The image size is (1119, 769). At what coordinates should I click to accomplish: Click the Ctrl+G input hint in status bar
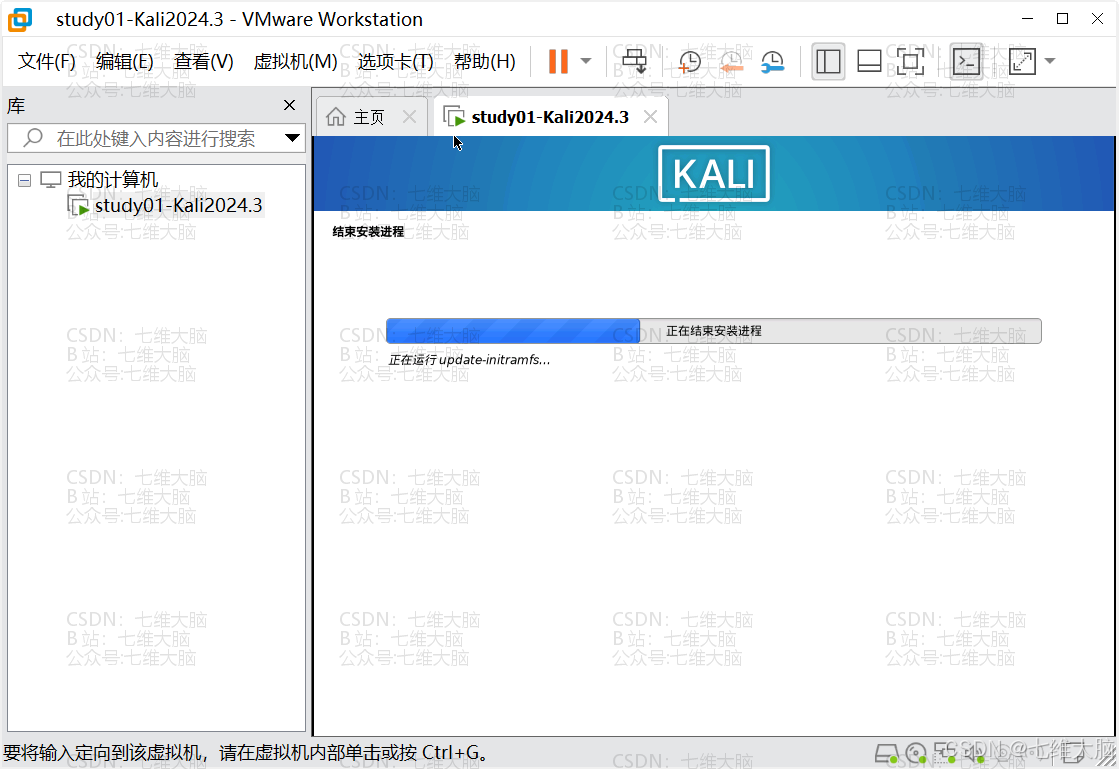[247, 753]
